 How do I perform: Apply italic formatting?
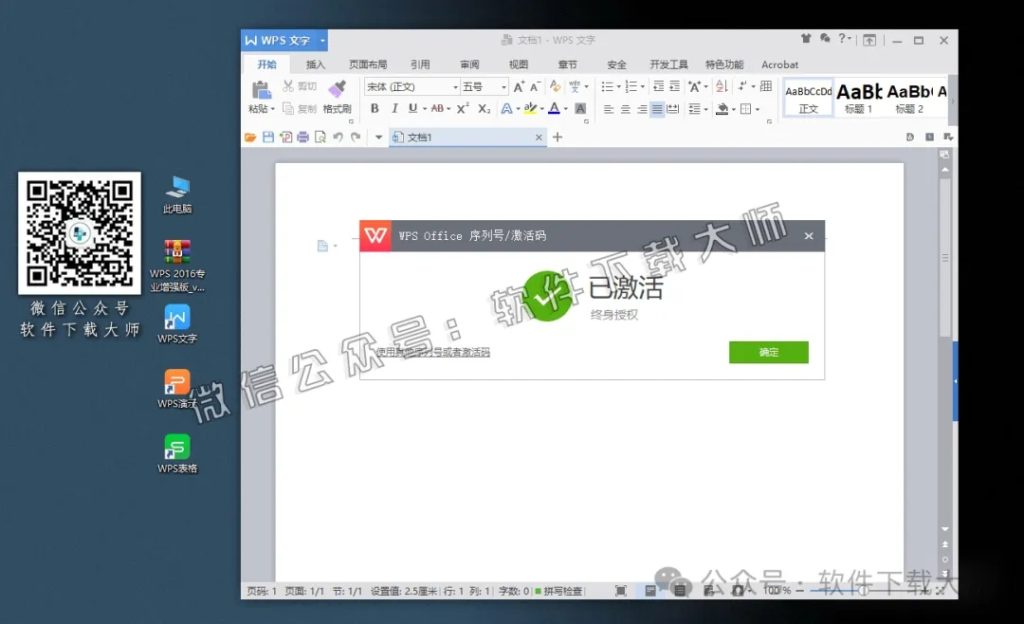click(394, 108)
